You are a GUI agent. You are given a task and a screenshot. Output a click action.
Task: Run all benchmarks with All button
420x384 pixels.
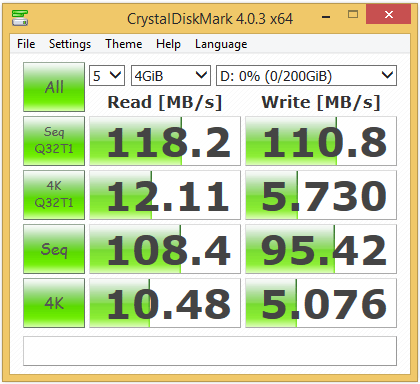(x=54, y=87)
